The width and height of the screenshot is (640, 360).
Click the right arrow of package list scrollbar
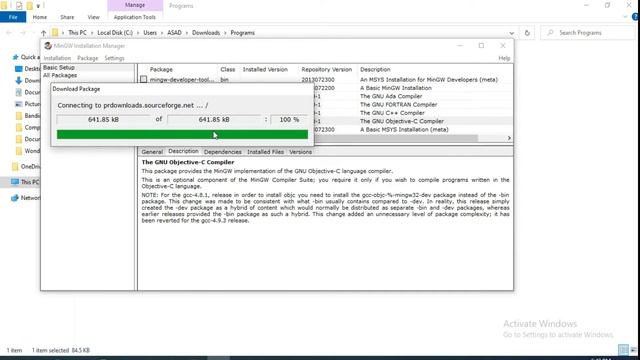509,138
